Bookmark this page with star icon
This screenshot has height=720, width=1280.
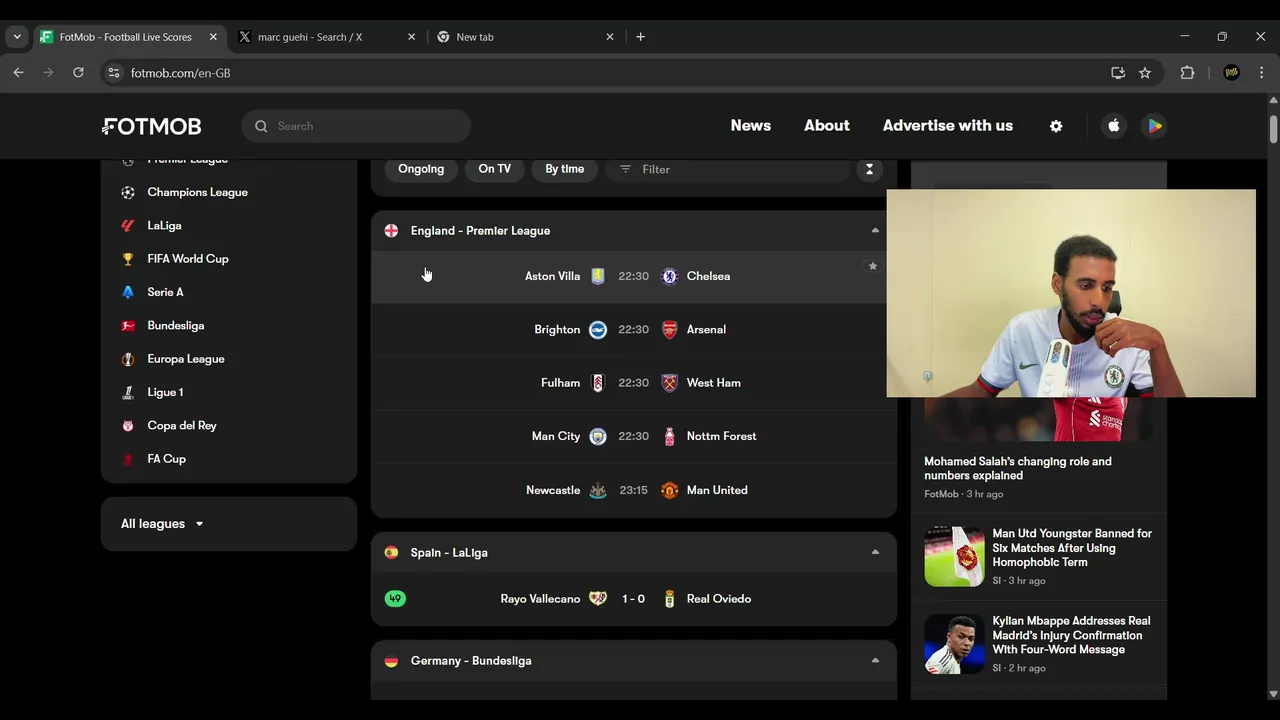tap(1145, 73)
